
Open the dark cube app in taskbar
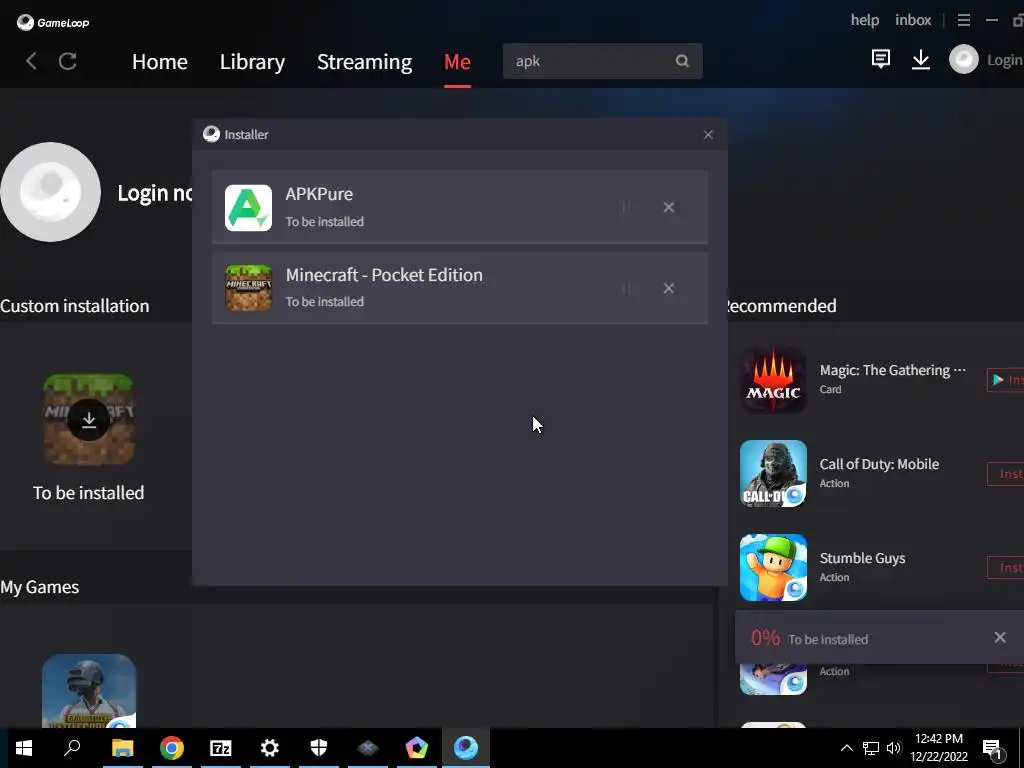point(368,748)
